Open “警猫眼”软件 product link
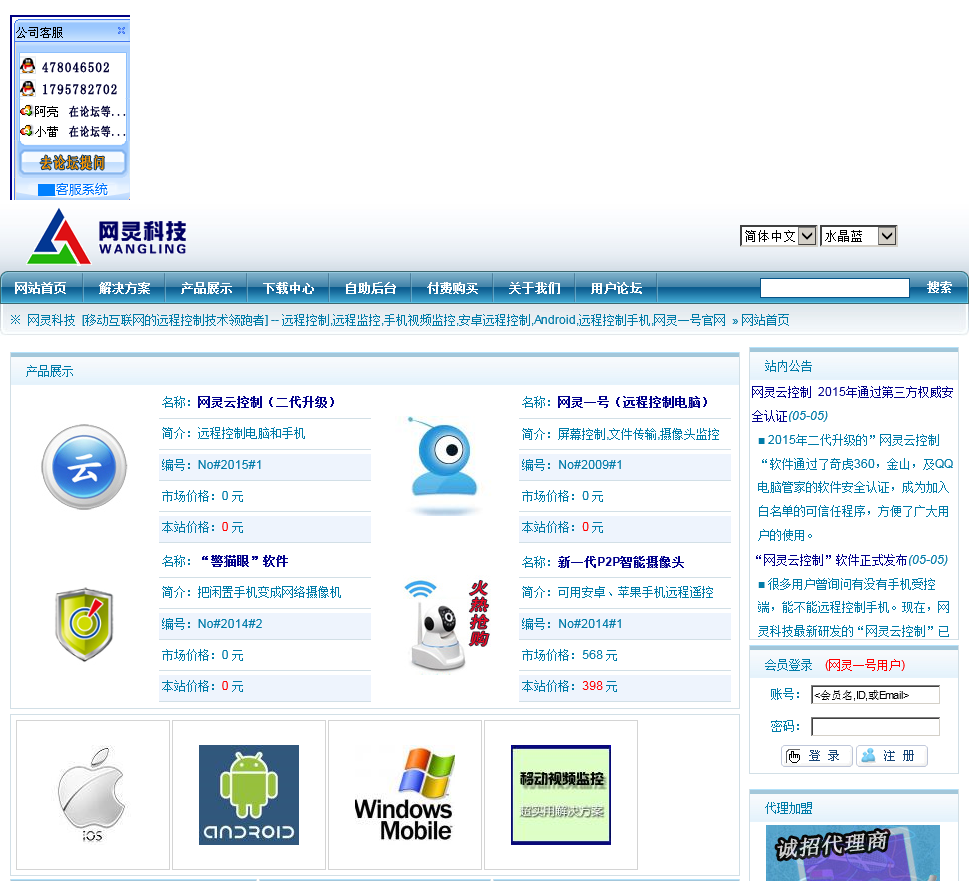The width and height of the screenshot is (969, 881). point(243,561)
